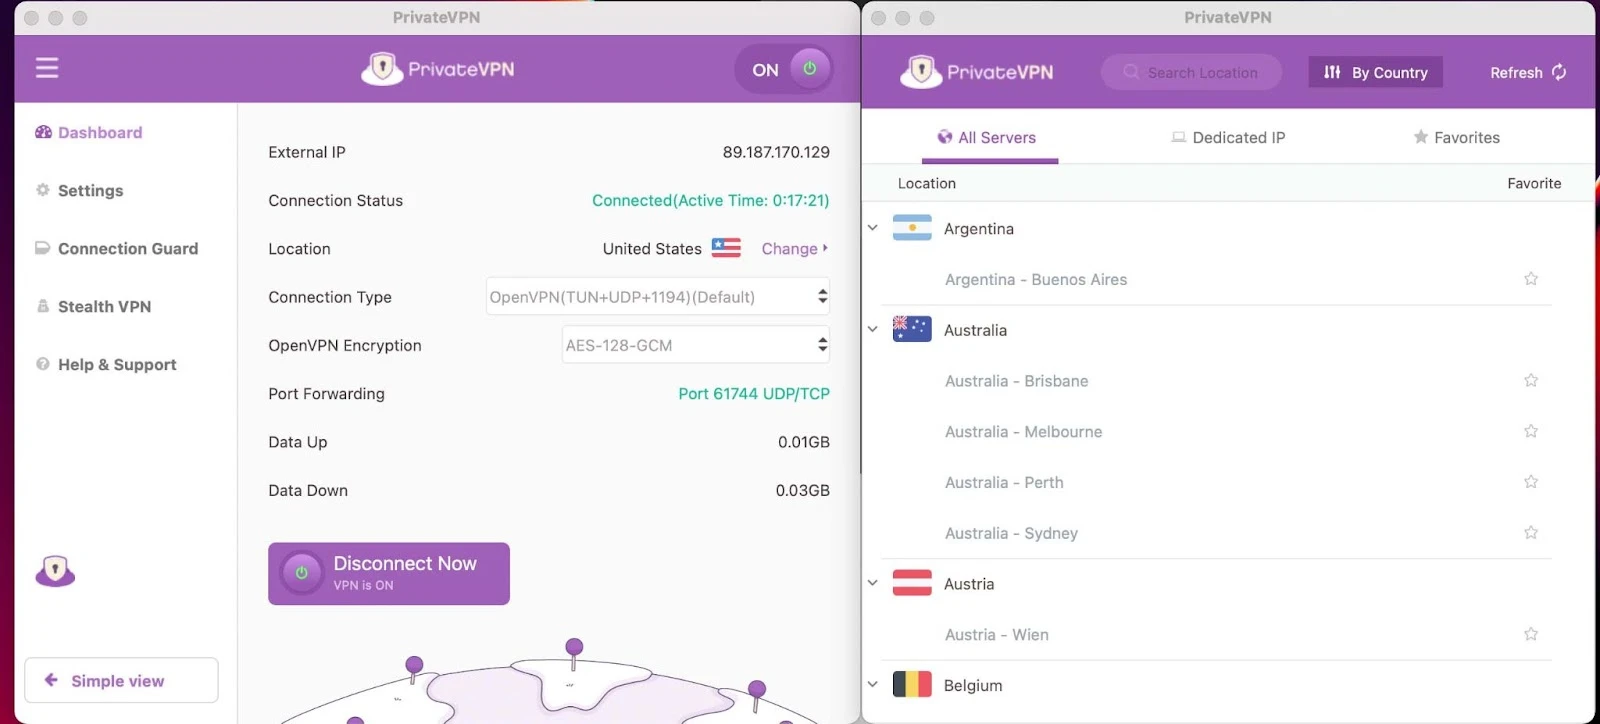Screen dimensions: 1600x724
Task: Click the Austria flag icon
Action: (912, 583)
